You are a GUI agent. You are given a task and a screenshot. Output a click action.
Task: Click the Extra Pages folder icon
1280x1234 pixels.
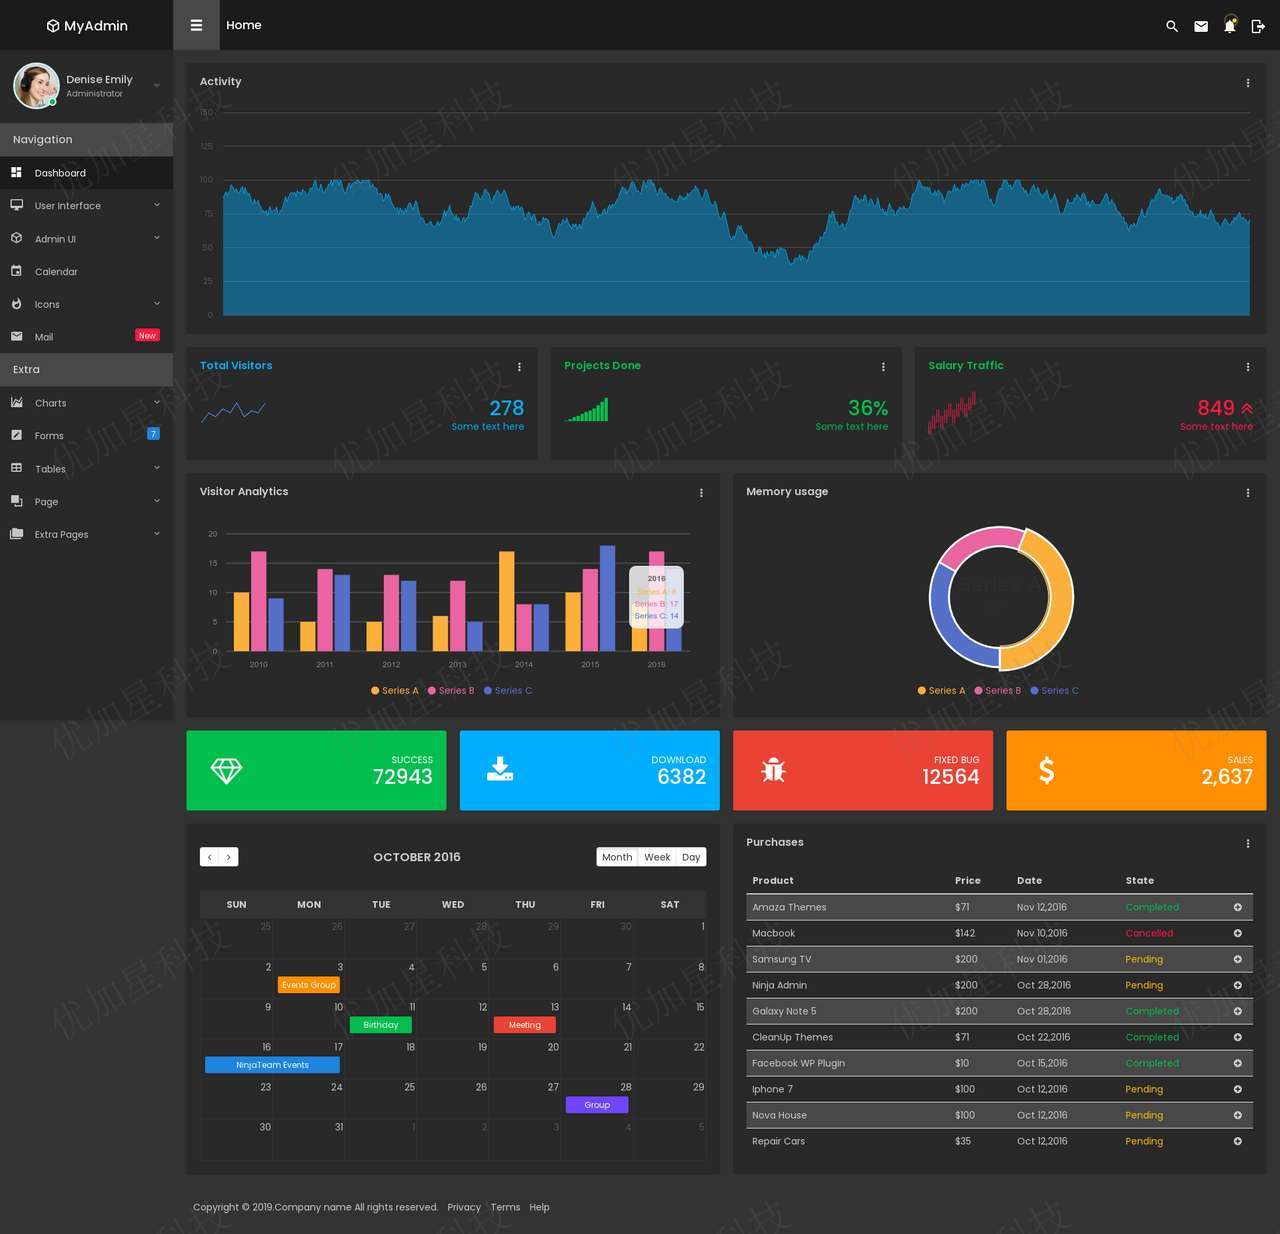[16, 534]
